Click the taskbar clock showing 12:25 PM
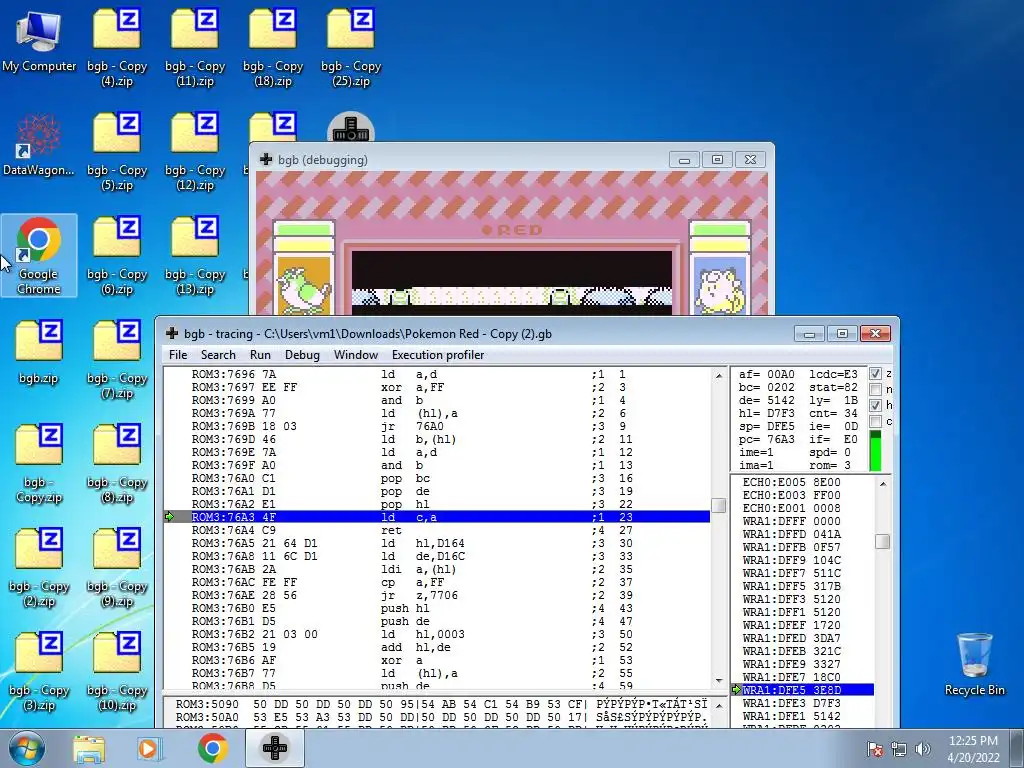The height and width of the screenshot is (768, 1024). 973,749
